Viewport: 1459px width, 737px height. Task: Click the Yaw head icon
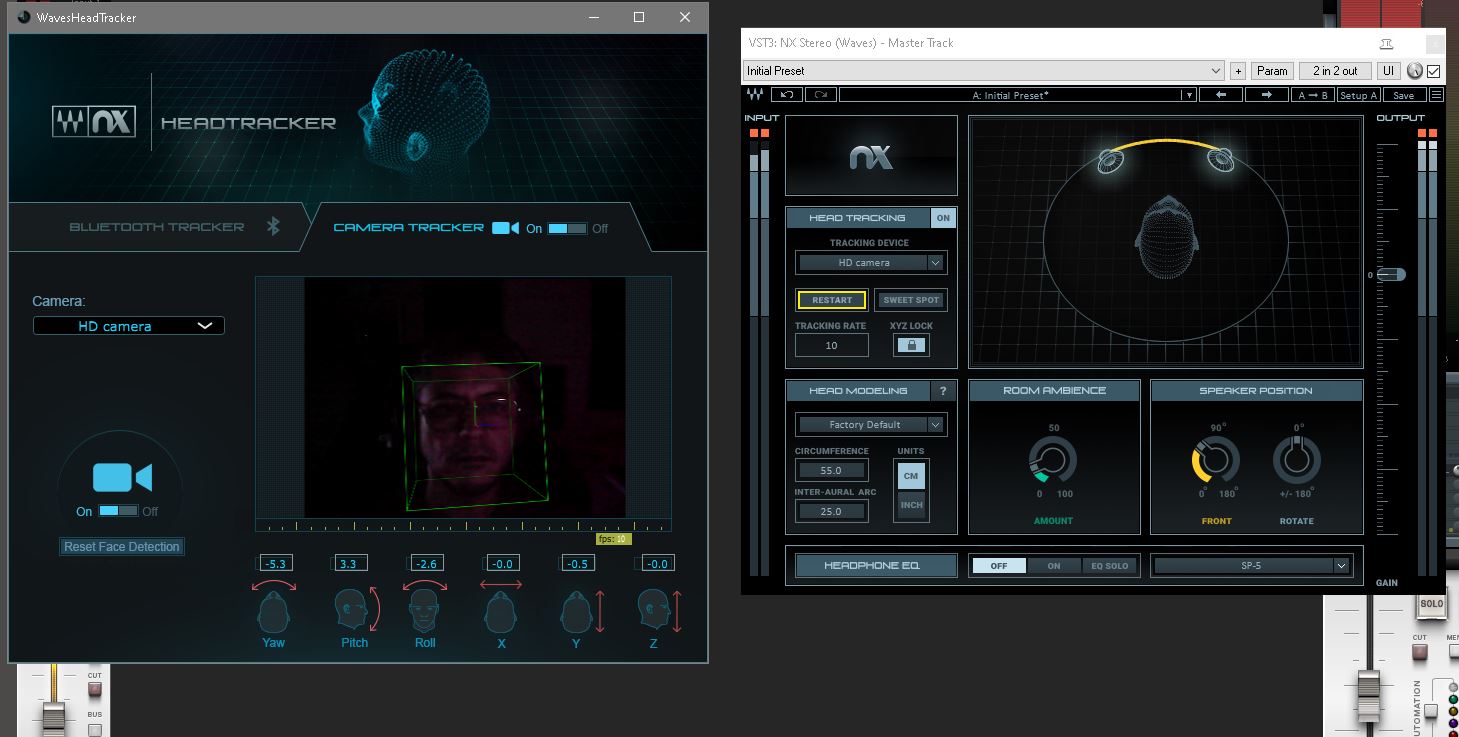pos(273,610)
